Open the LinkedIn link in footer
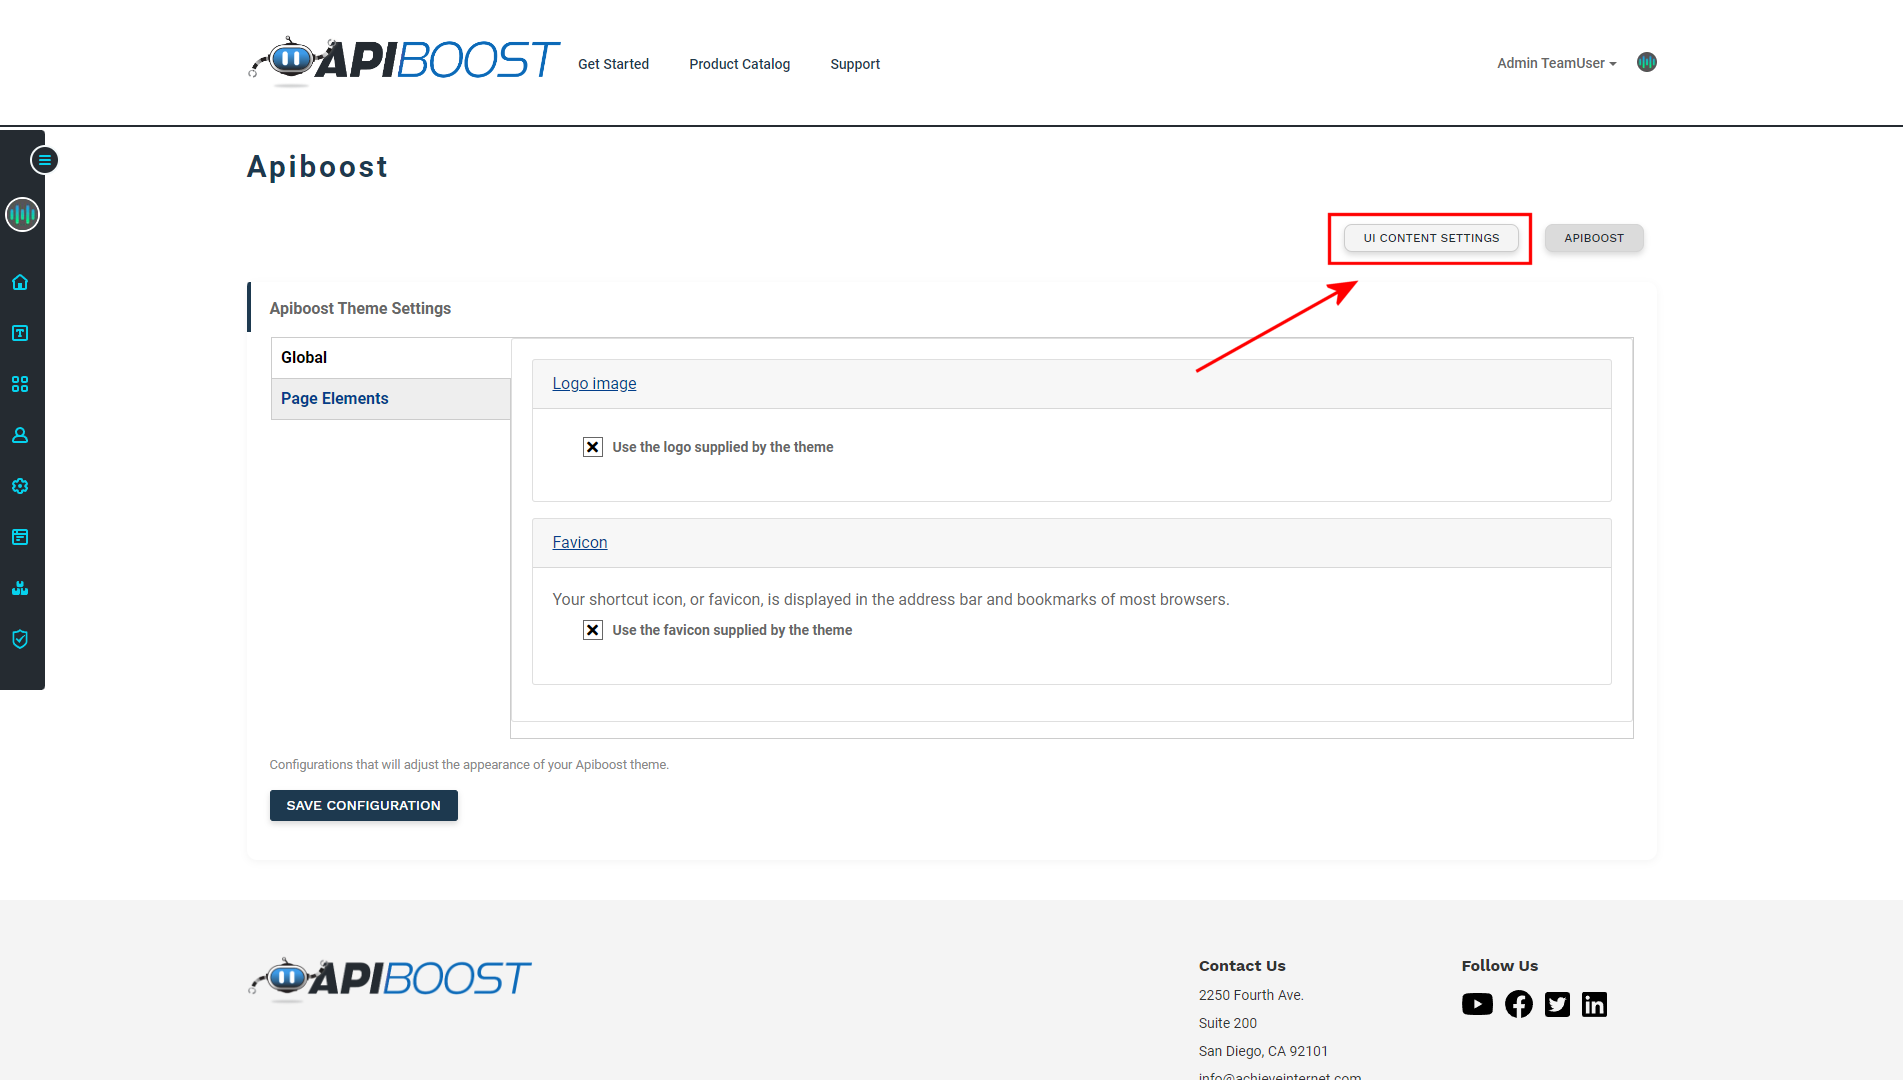 pyautogui.click(x=1594, y=1004)
